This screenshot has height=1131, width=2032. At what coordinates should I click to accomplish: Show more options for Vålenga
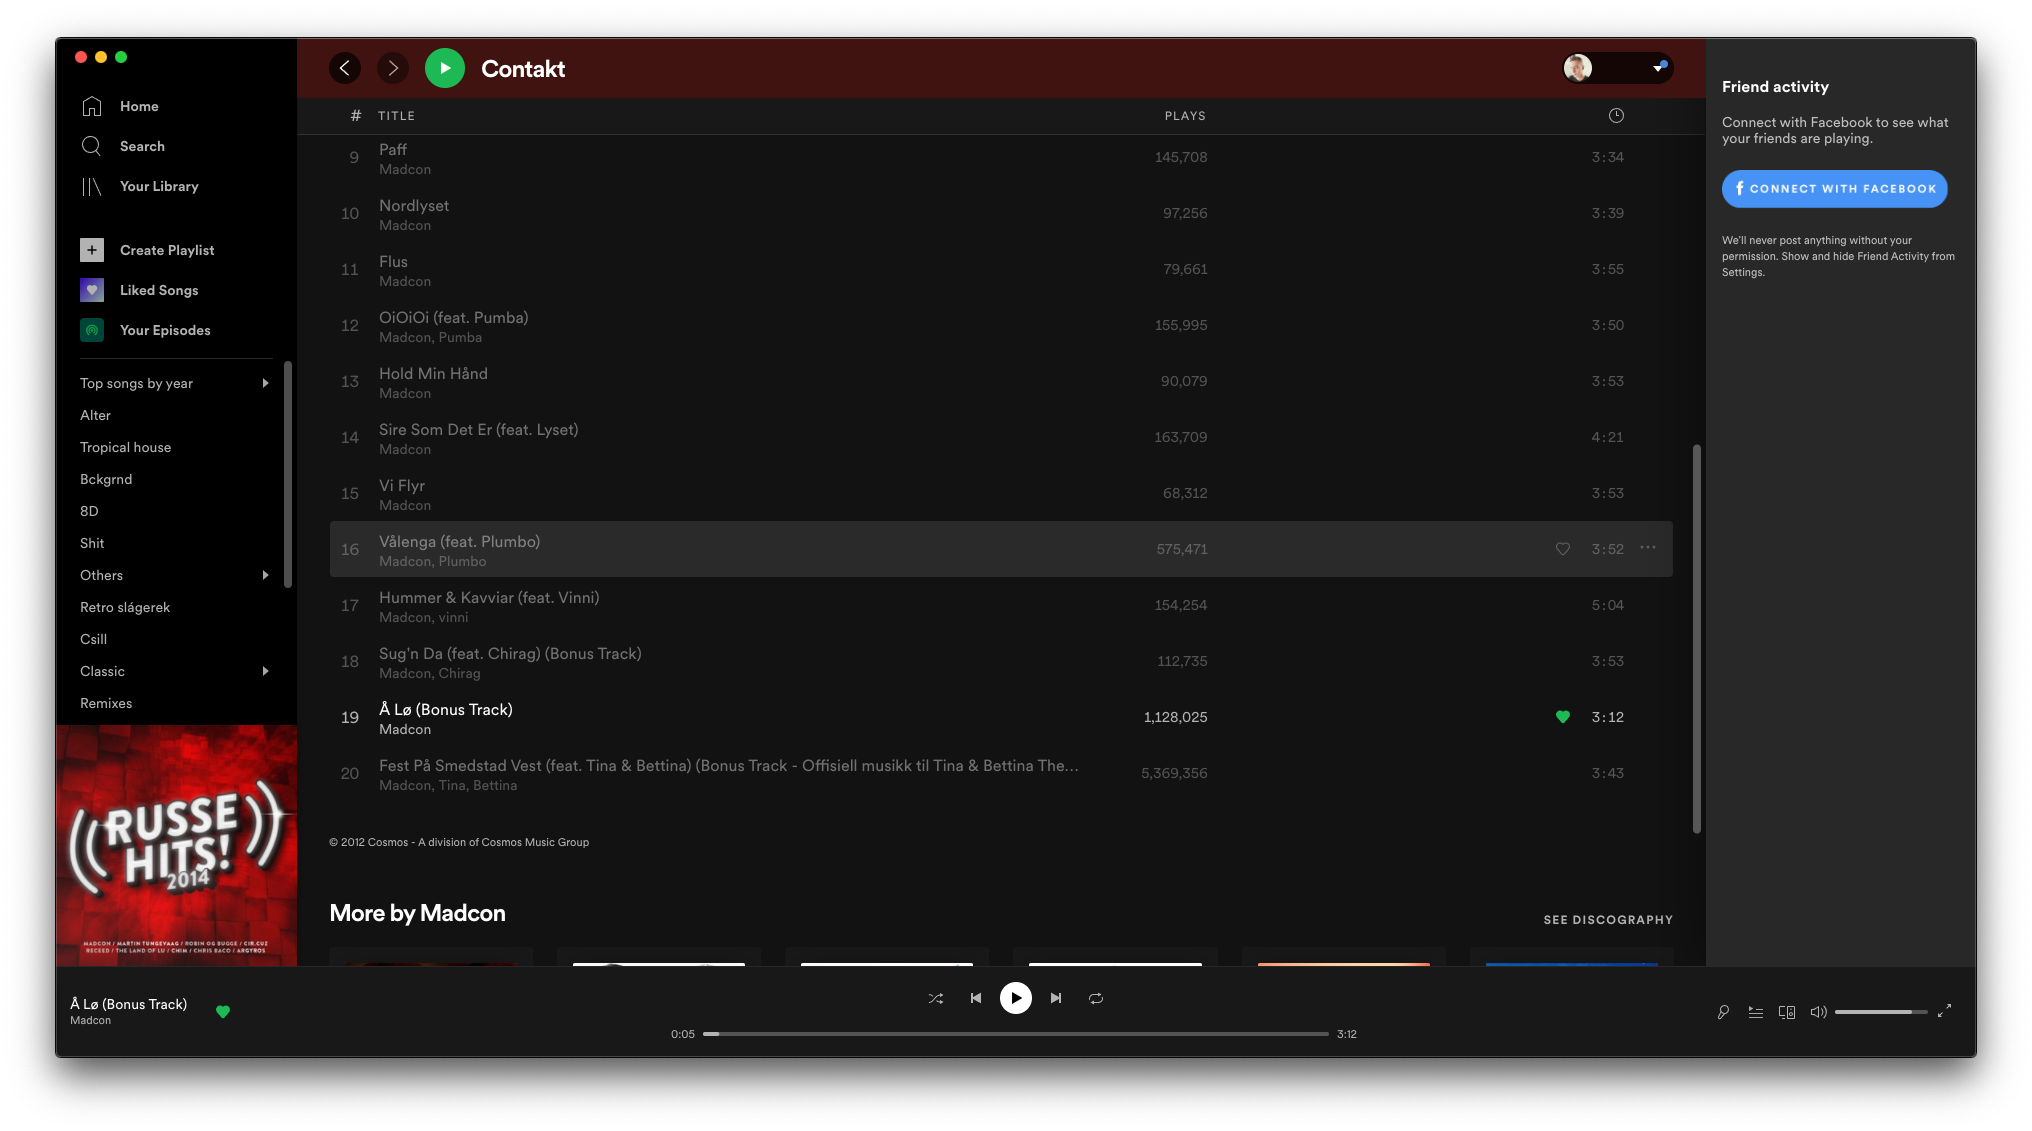[1647, 548]
